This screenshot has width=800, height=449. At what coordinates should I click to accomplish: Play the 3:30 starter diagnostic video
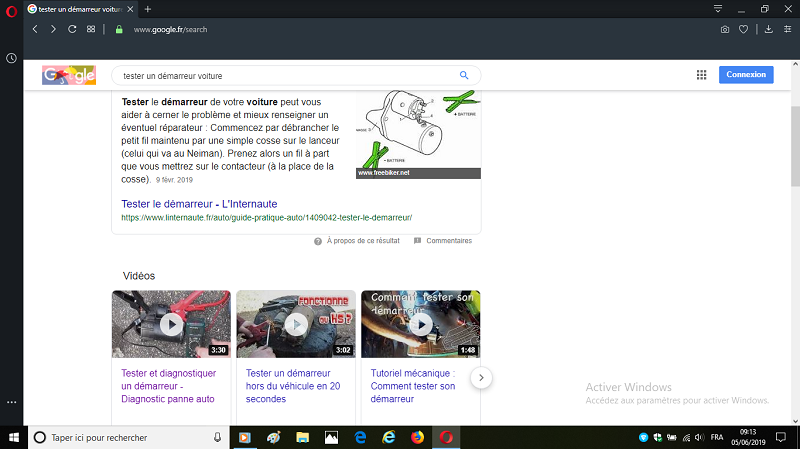coord(171,324)
